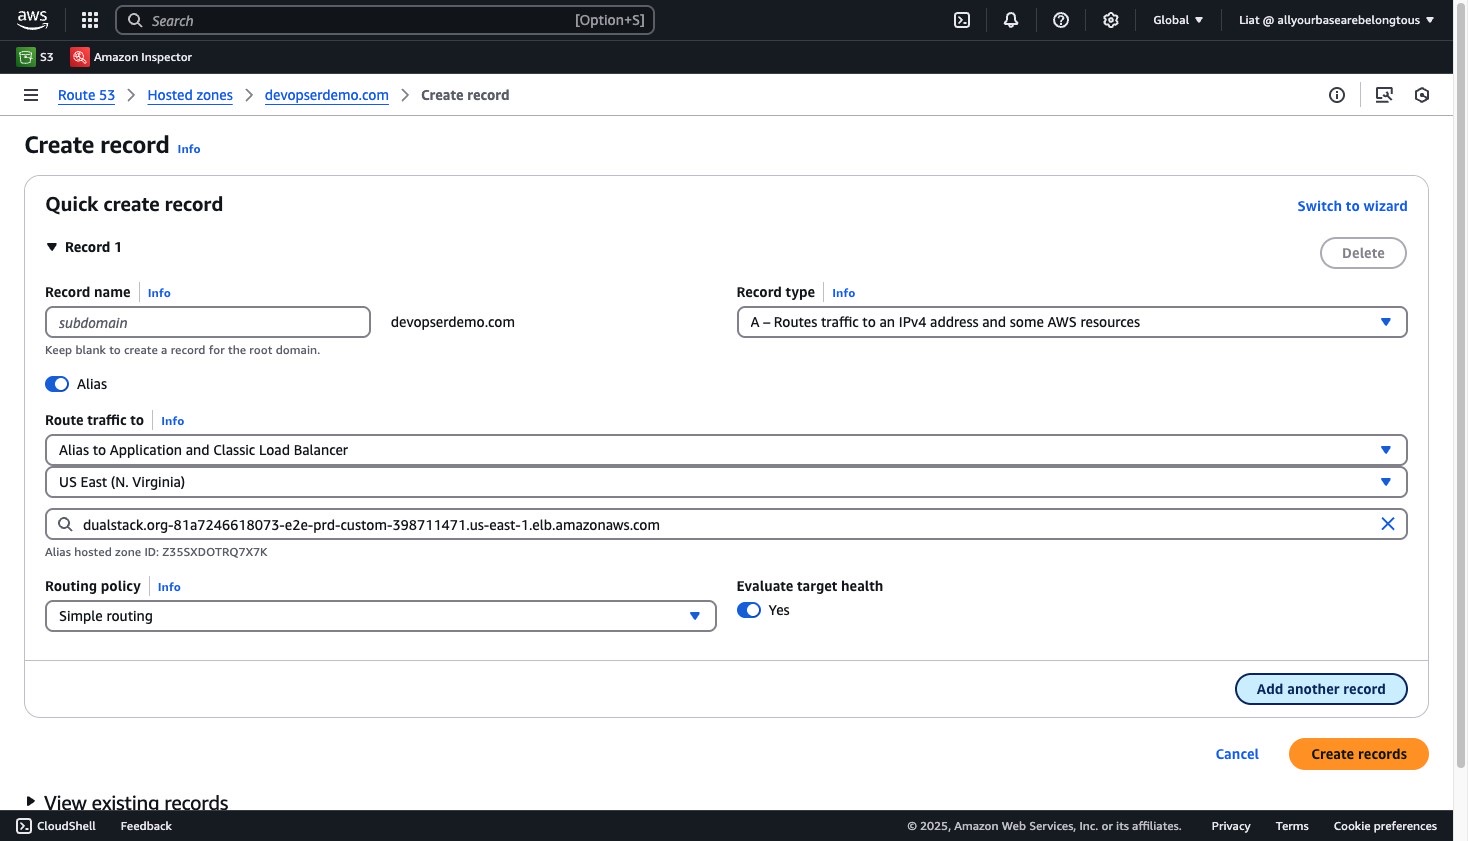Open the Global region selector
The image size is (1468, 841).
pos(1178,20)
